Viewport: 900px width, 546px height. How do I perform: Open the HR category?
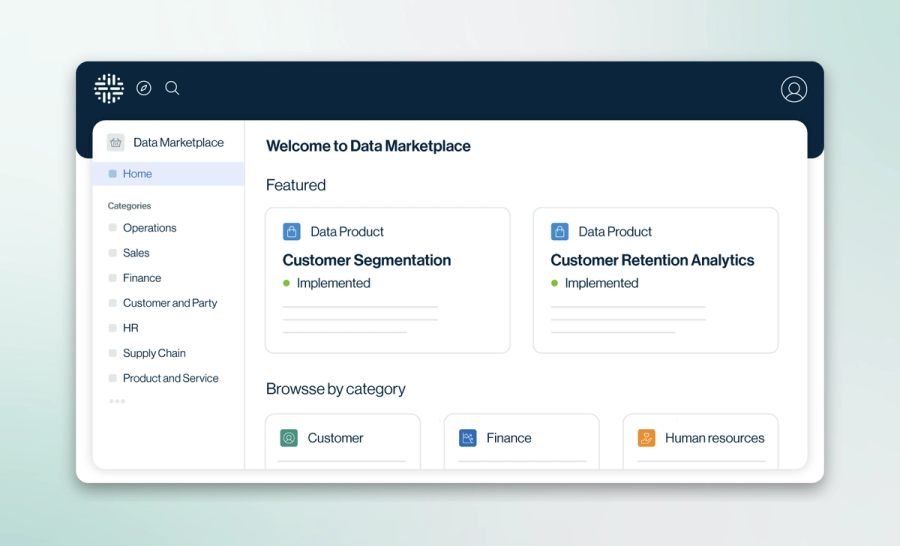(x=130, y=328)
